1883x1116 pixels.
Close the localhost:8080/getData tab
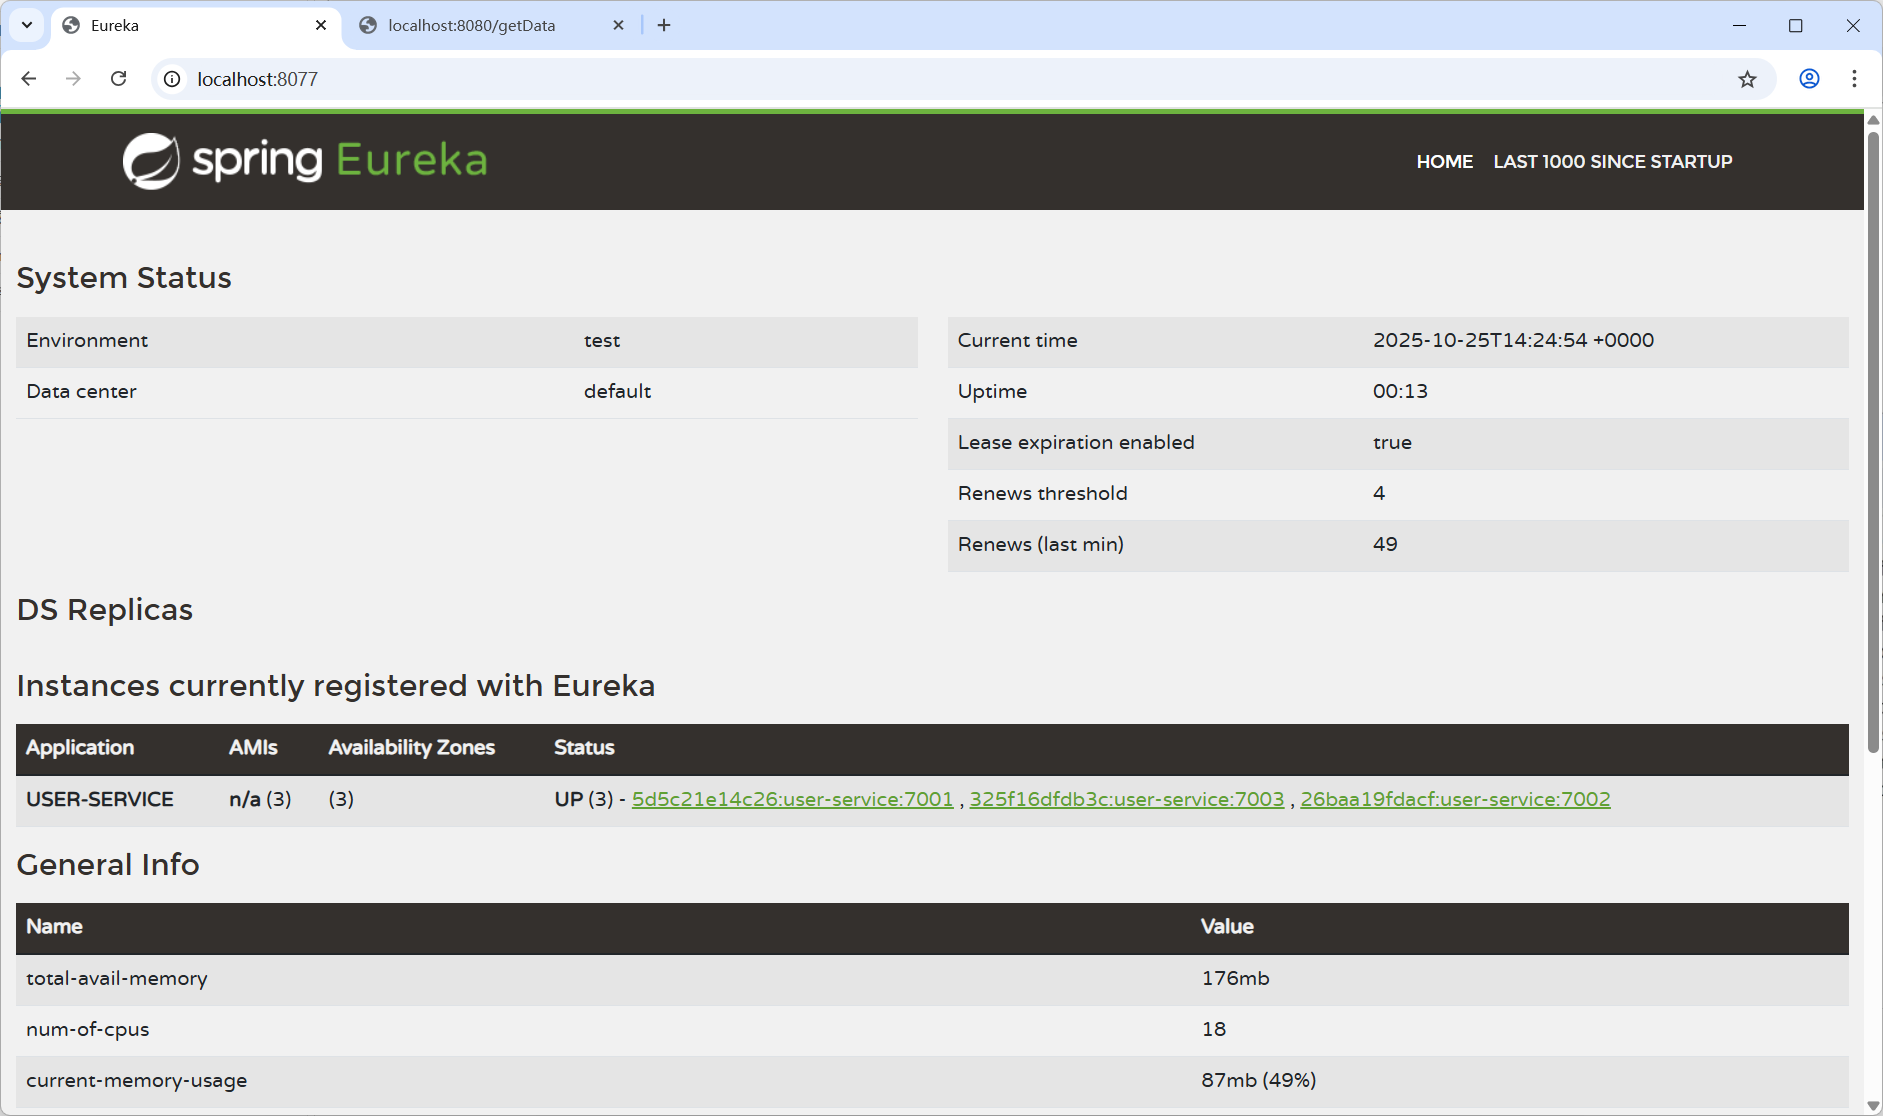click(x=618, y=25)
